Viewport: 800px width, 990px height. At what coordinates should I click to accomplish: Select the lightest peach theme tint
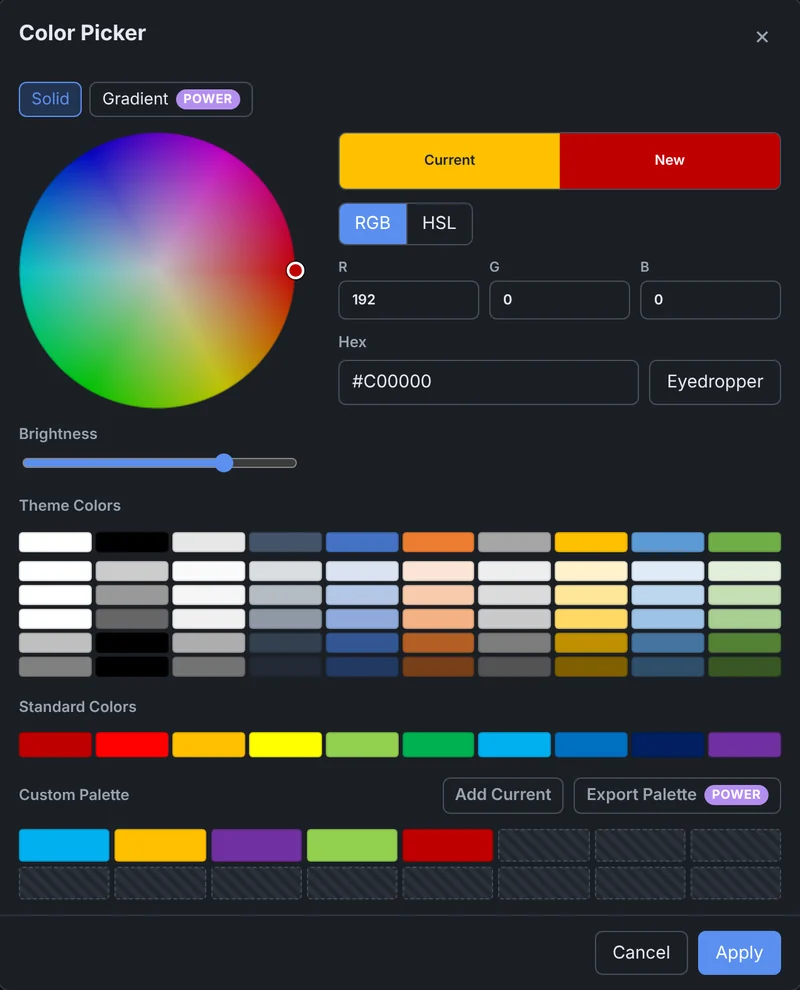click(438, 571)
